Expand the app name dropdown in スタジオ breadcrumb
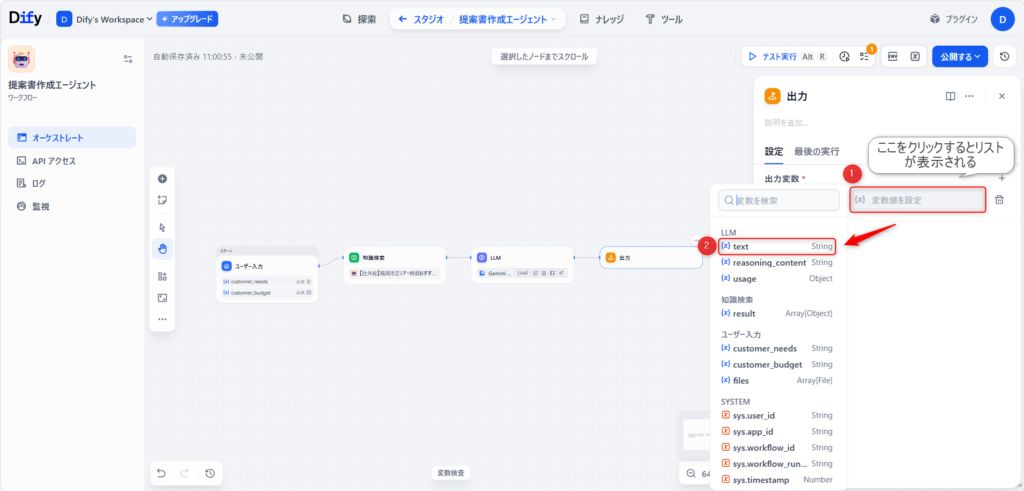Screen dimensions: 1024x491 click(511, 19)
